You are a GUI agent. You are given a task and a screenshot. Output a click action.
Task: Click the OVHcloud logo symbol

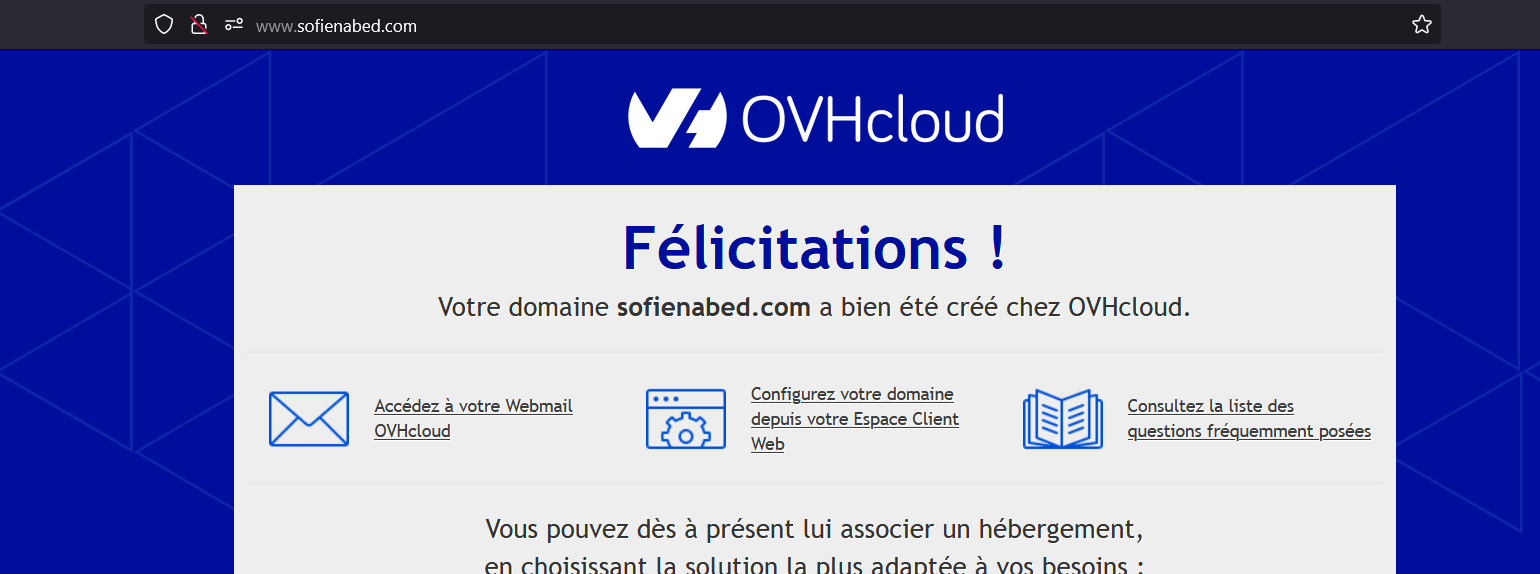[x=676, y=119]
